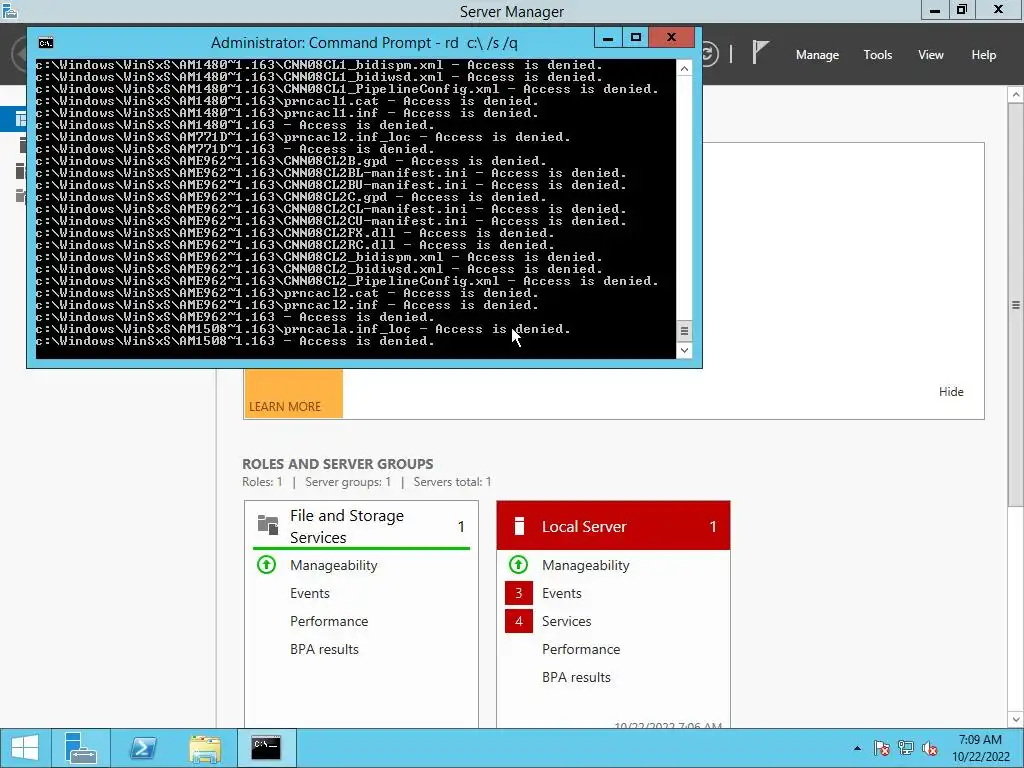Maximize the Command Prompt window
Image resolution: width=1024 pixels, height=768 pixels.
[x=636, y=38]
